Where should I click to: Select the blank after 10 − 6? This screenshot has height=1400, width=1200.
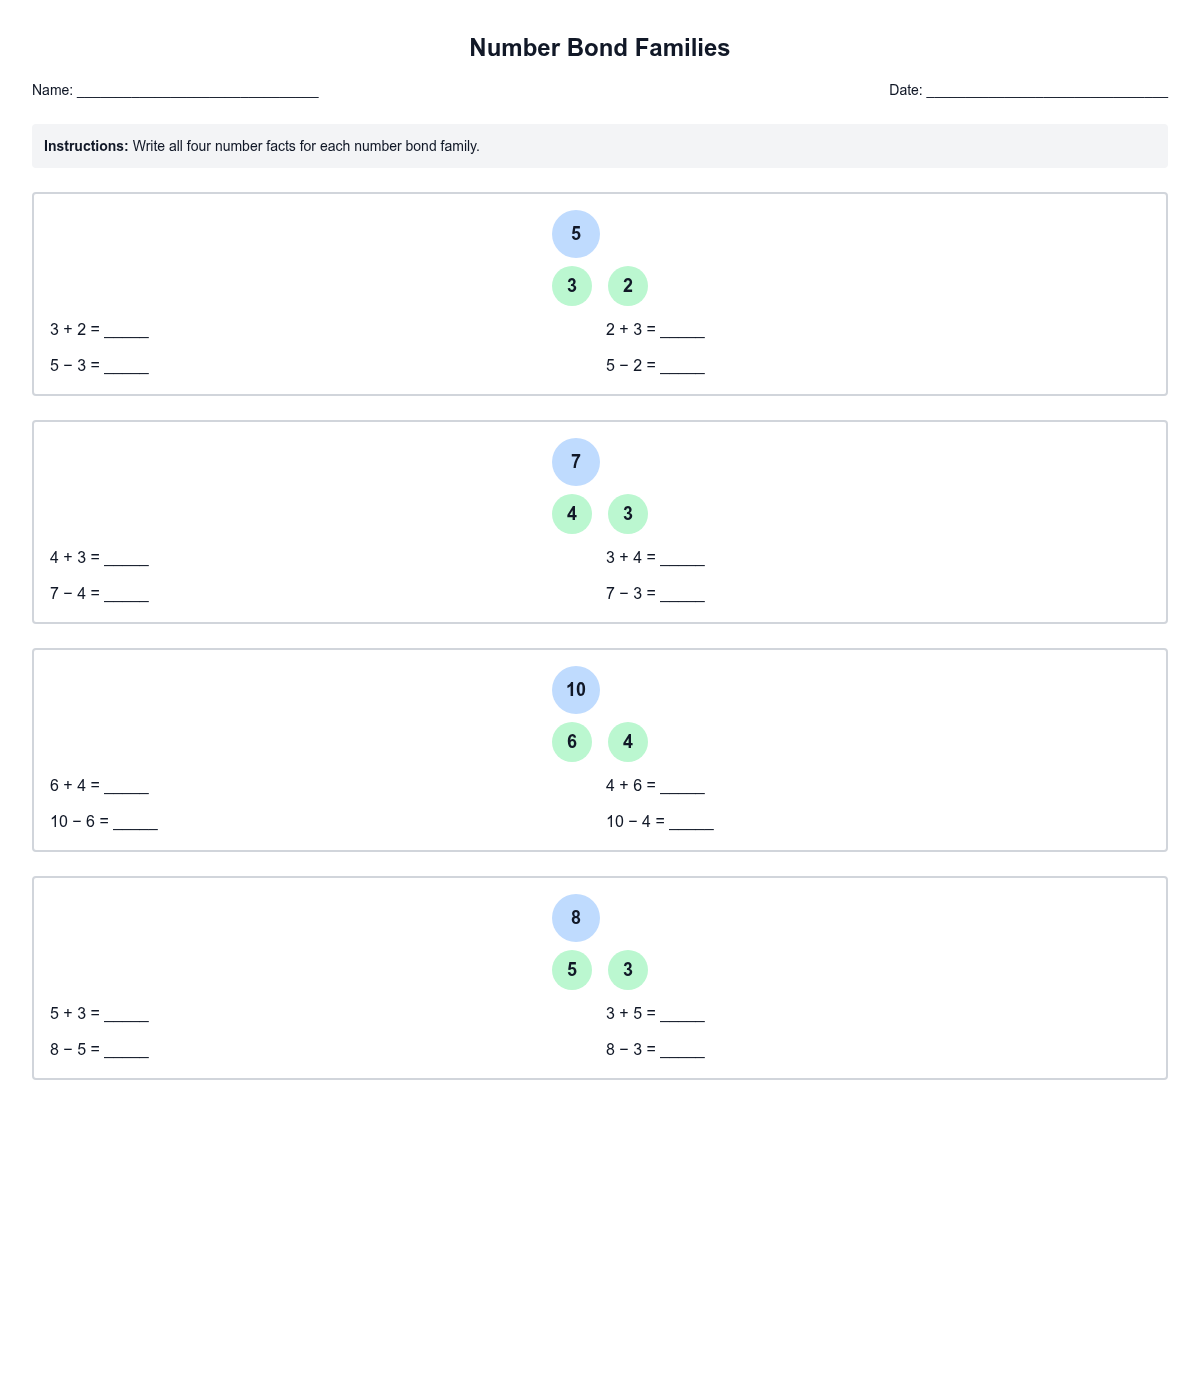135,822
